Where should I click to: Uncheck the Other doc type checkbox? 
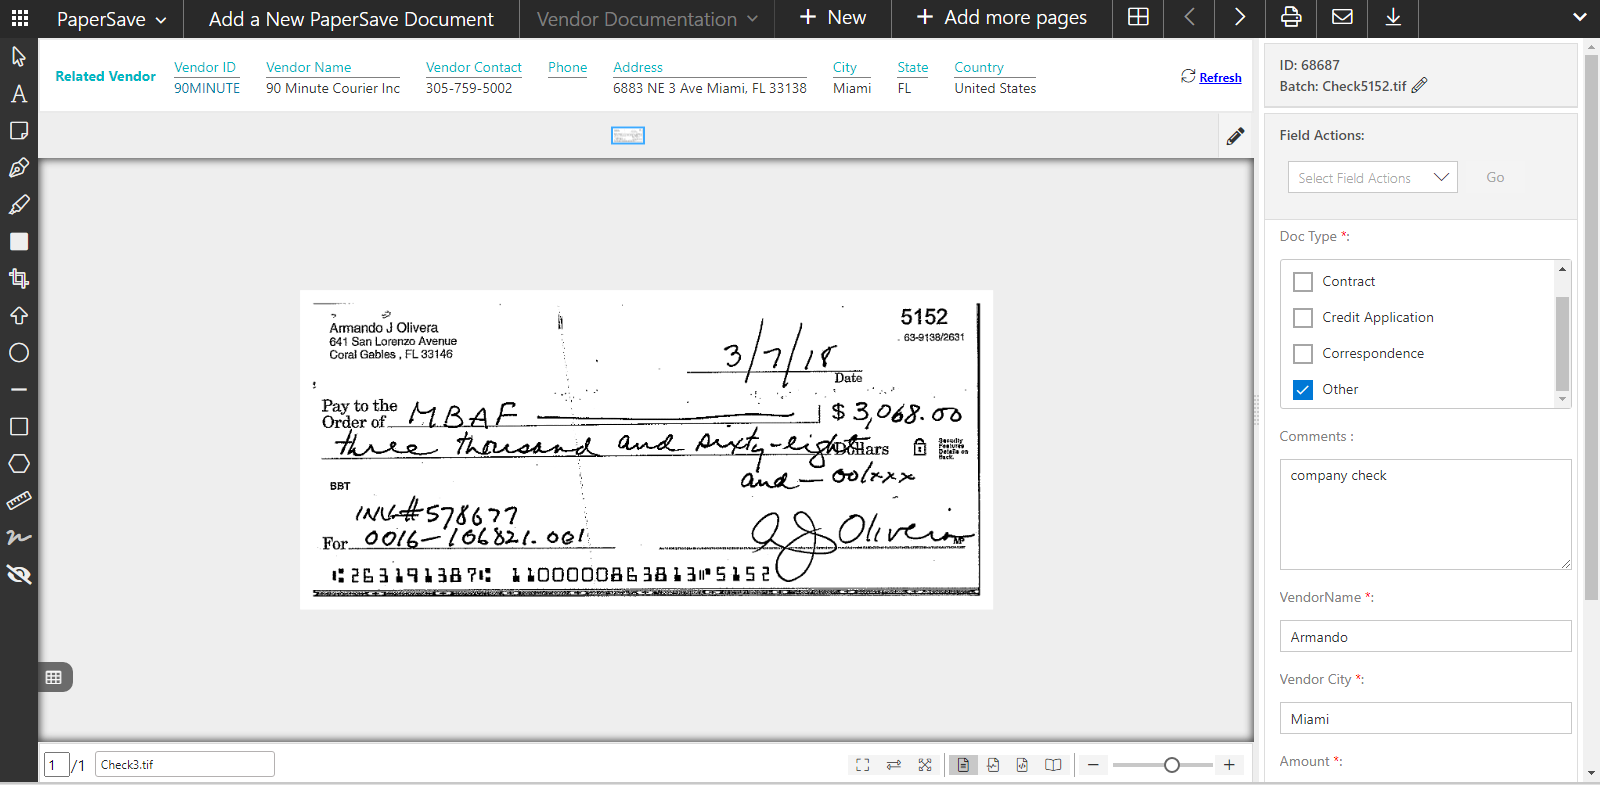pos(1303,390)
